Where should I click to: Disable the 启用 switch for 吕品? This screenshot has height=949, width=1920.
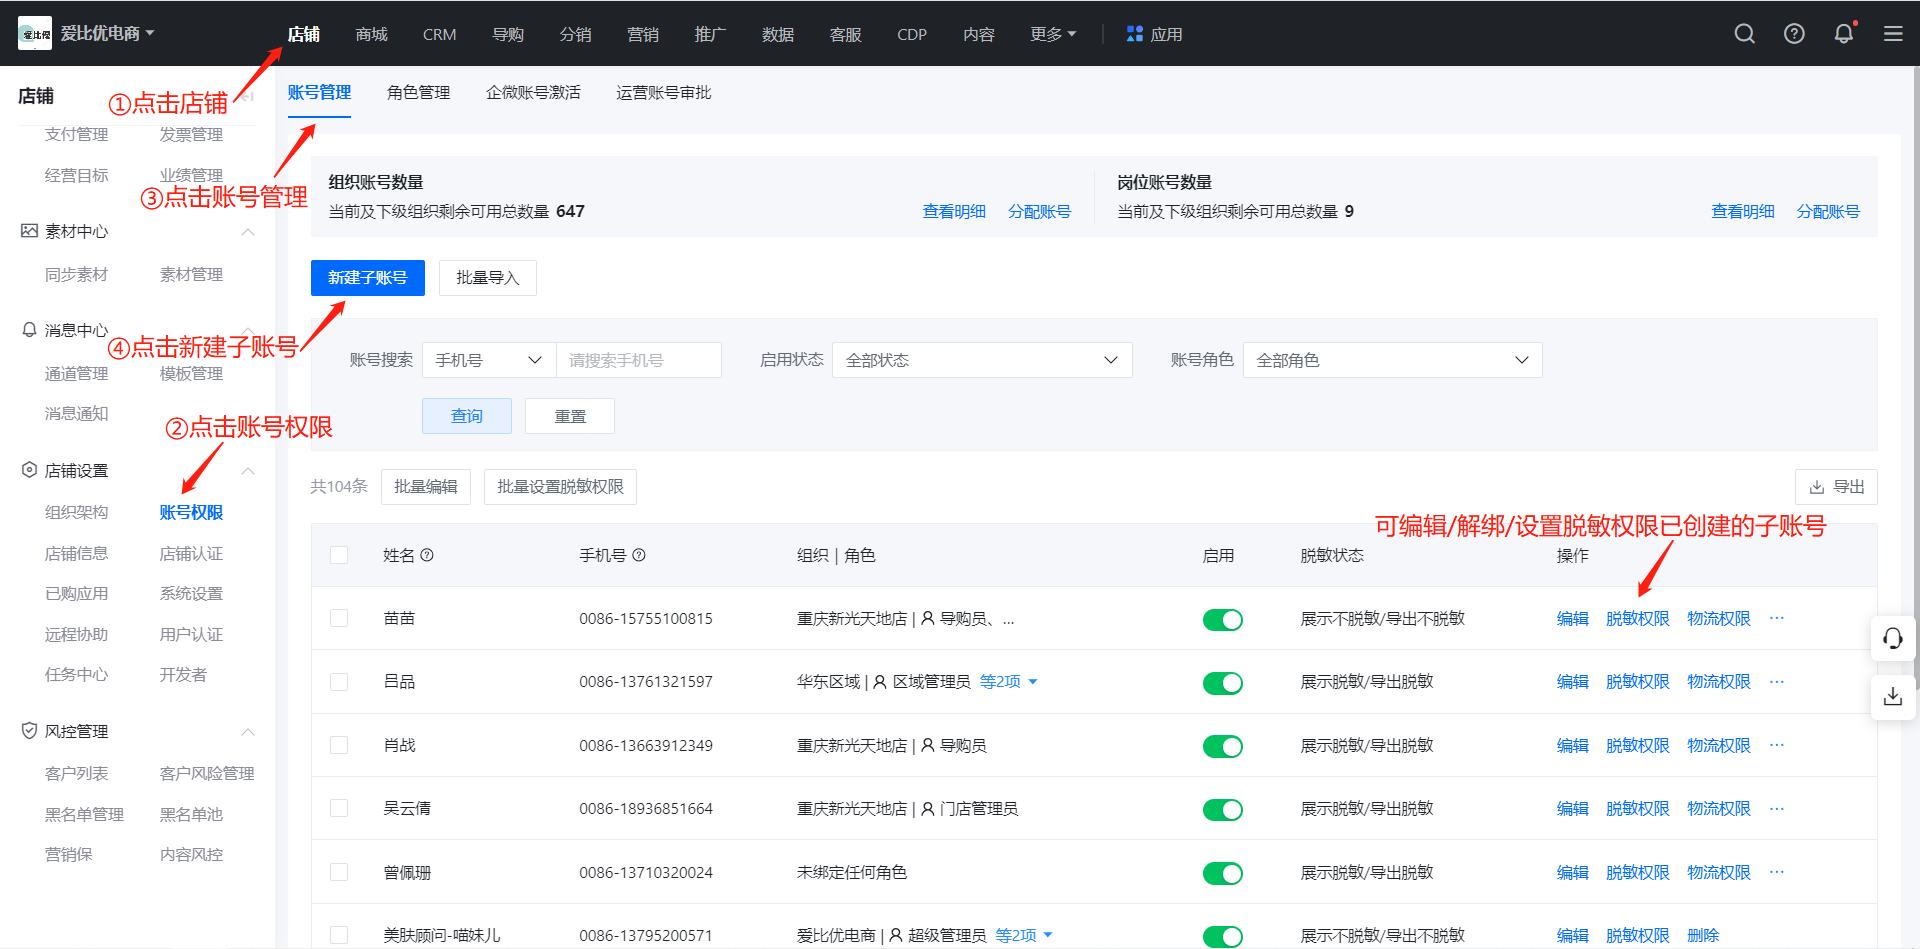[1222, 683]
